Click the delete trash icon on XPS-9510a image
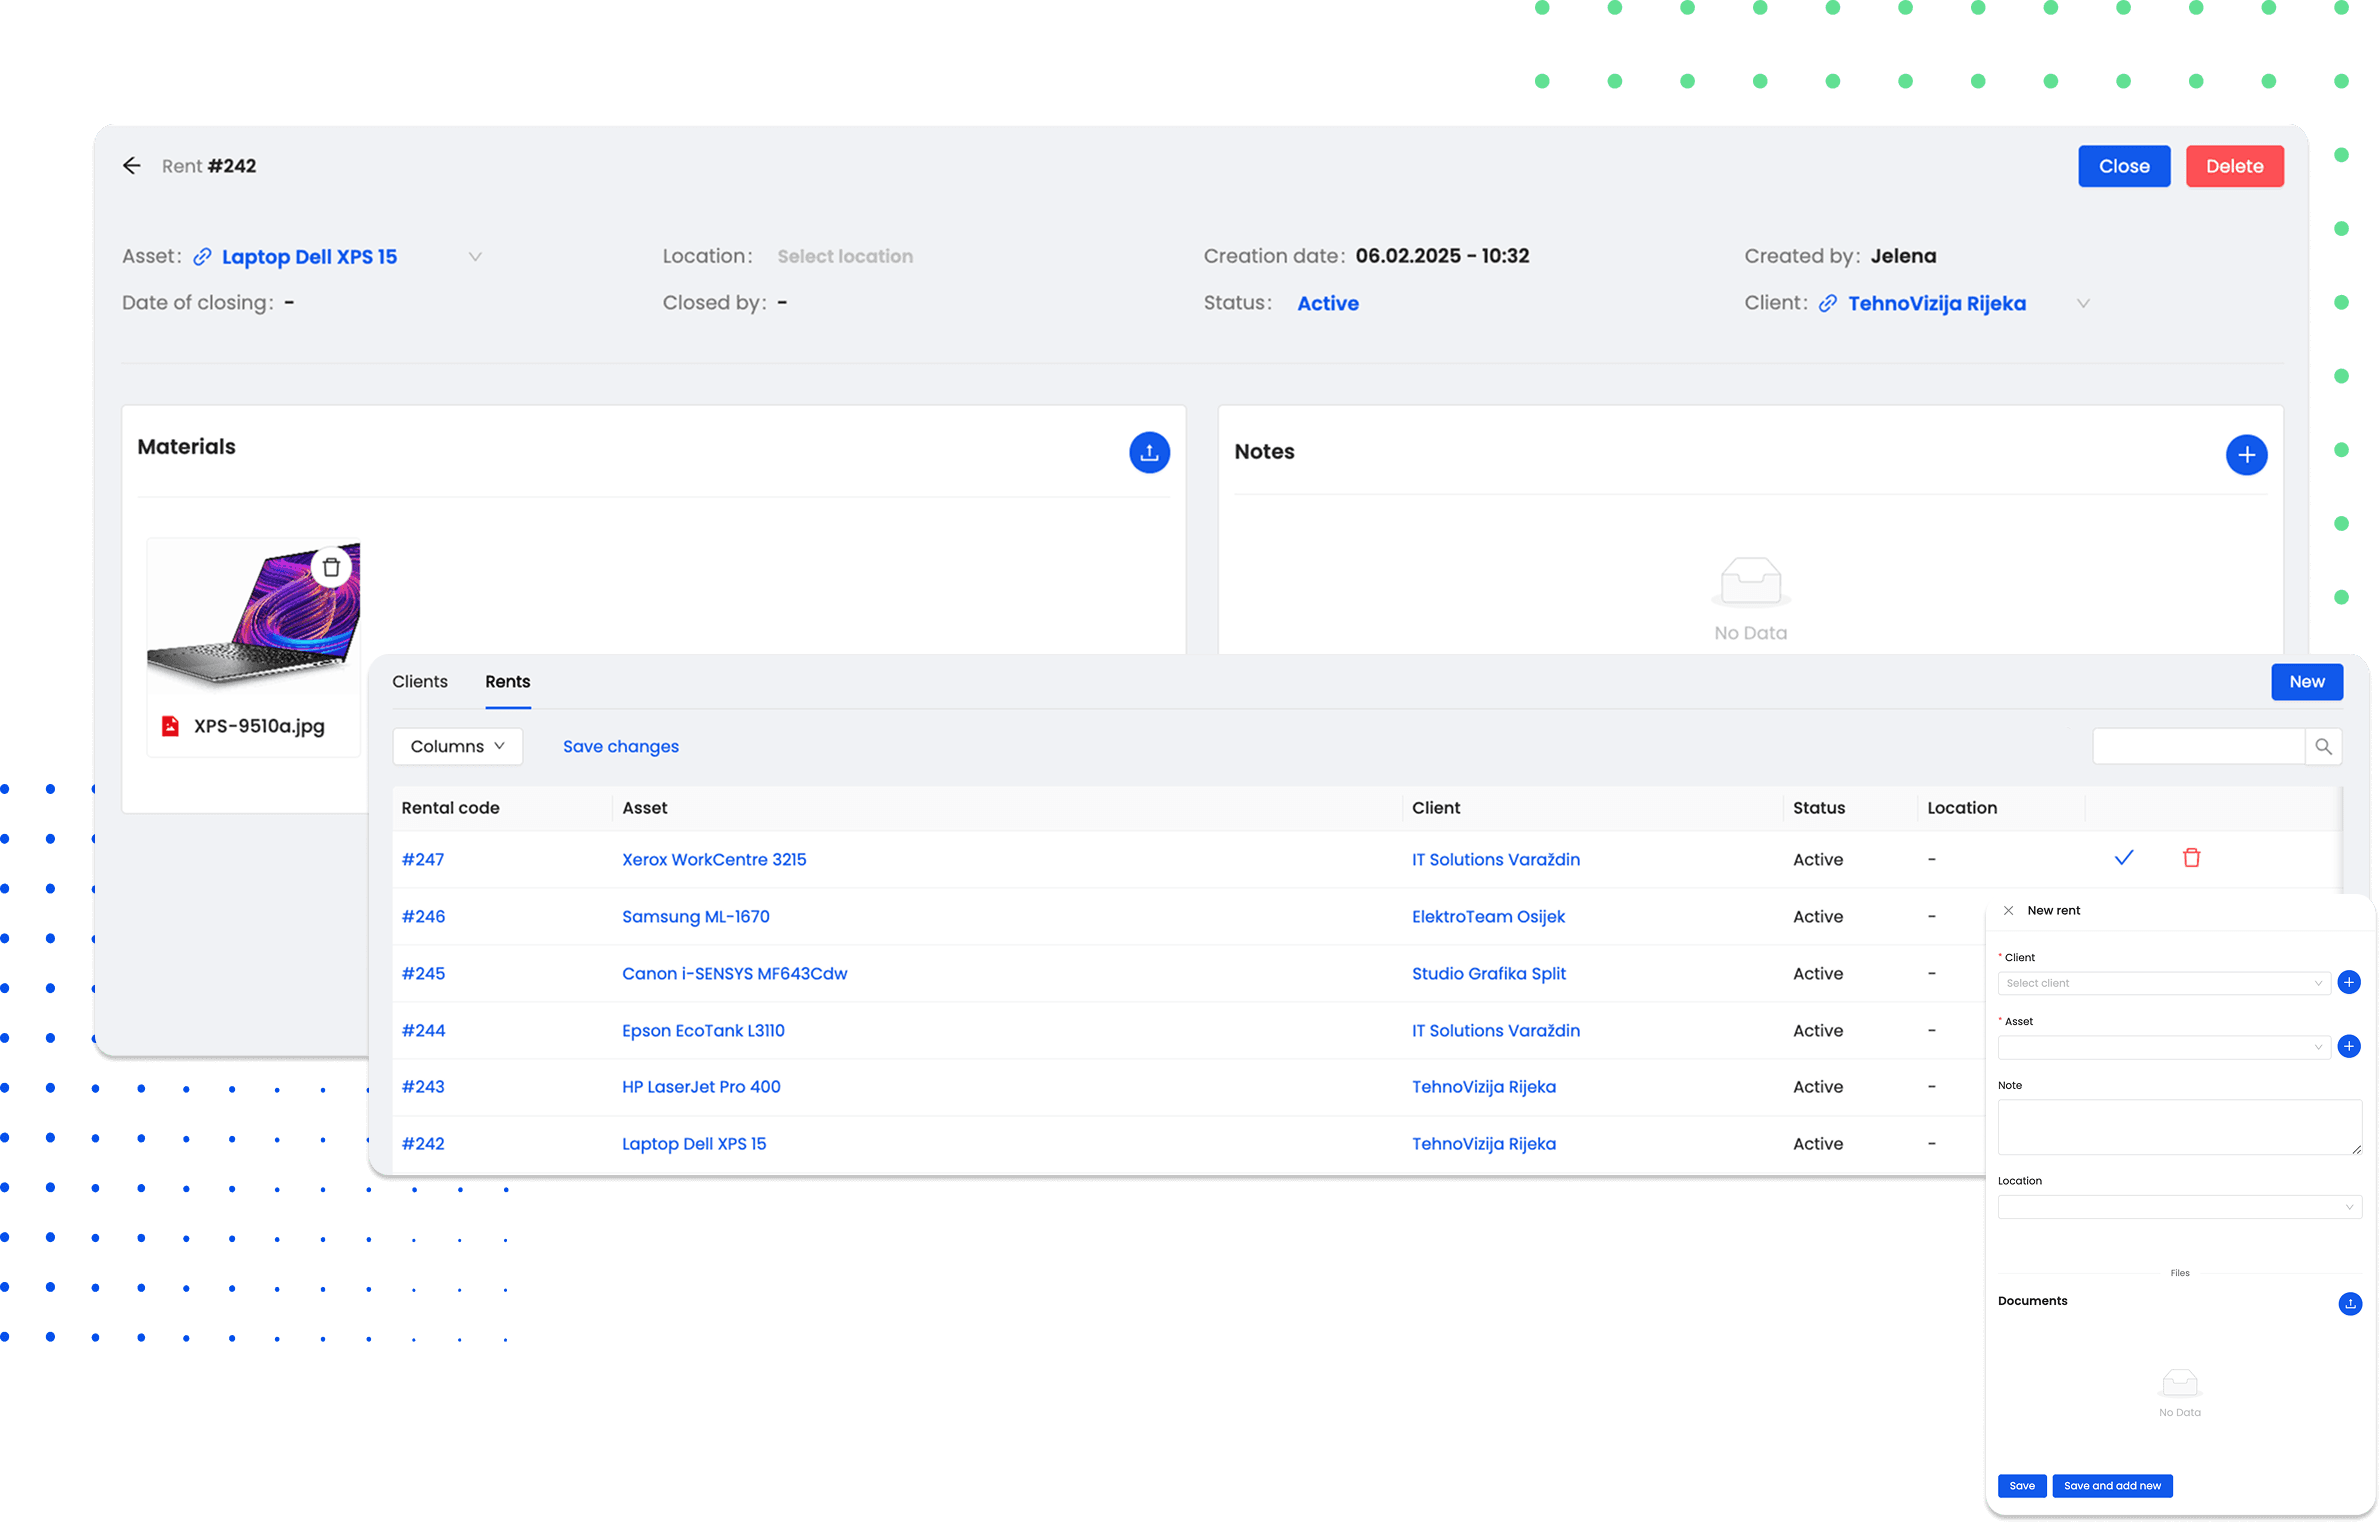The image size is (2380, 1523). (x=331, y=565)
